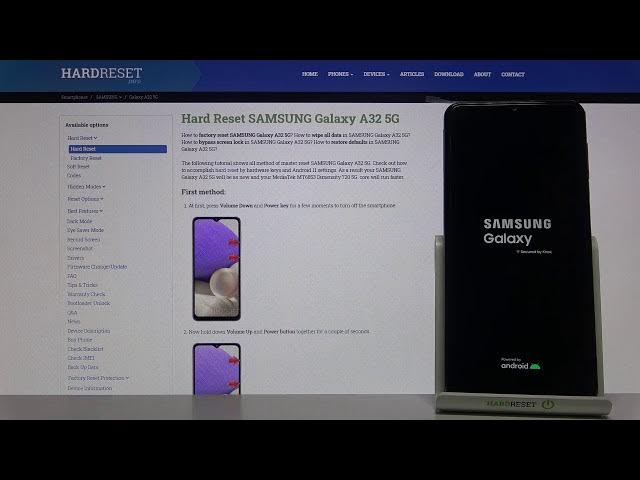Viewport: 640px width, 480px height.
Task: Open Firmware Change/Update link
Action: [x=97, y=267]
